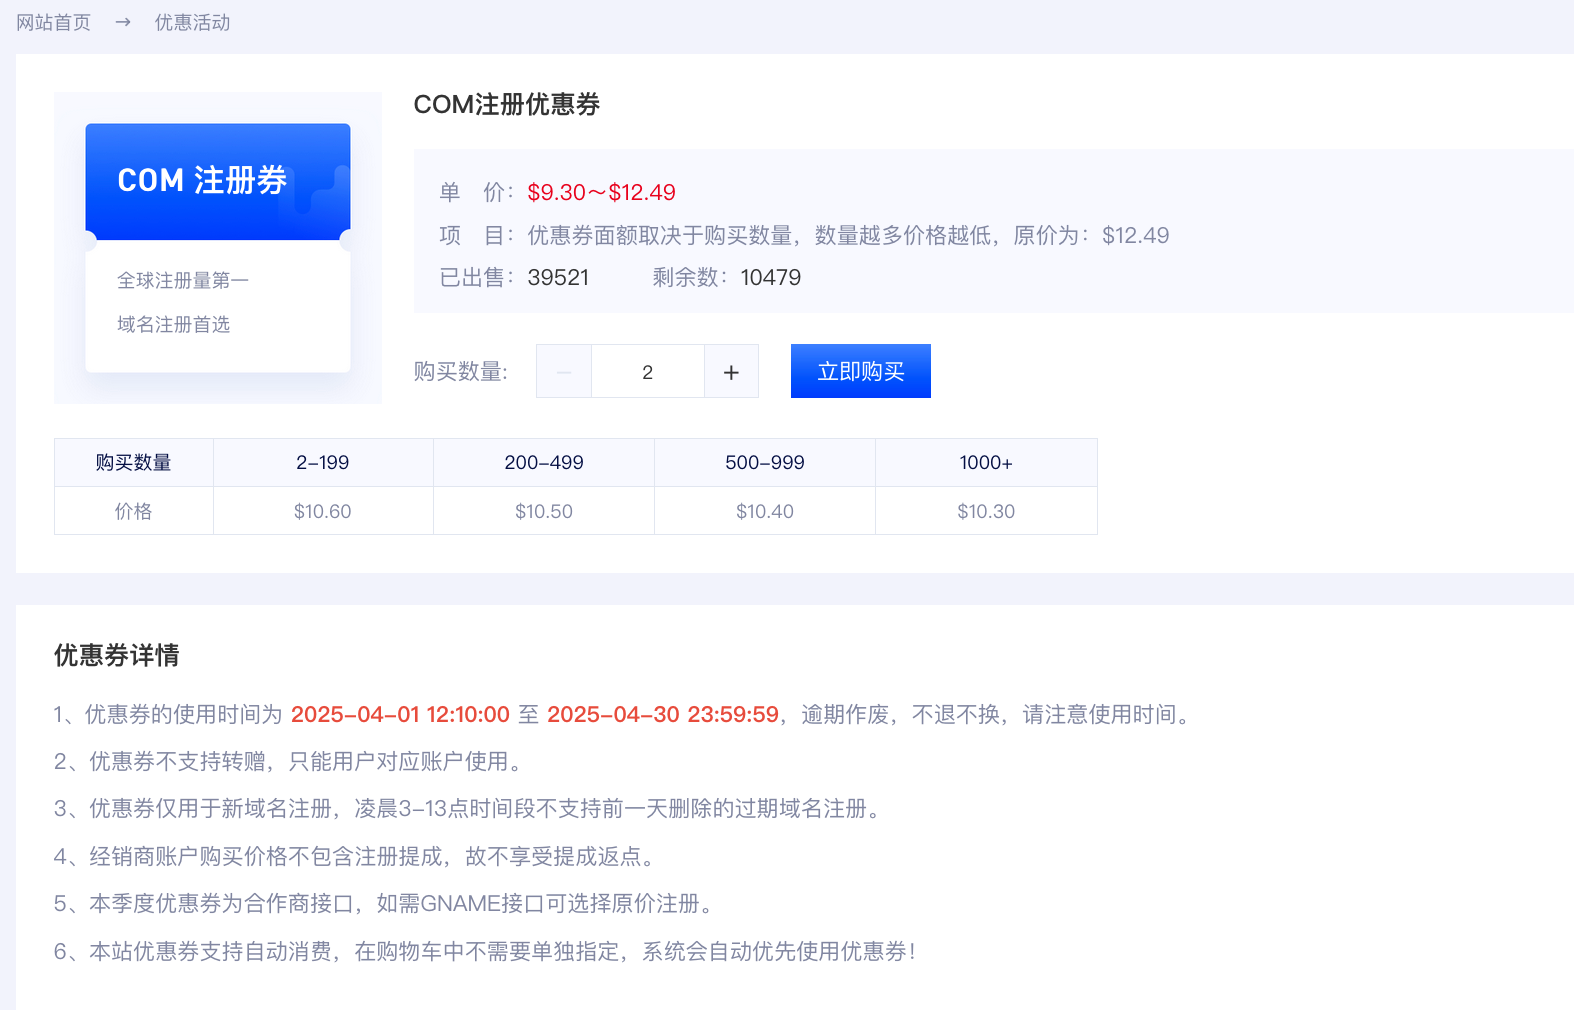The image size is (1574, 1010).
Task: Click the COM注册优惠券 title
Action: [x=506, y=105]
